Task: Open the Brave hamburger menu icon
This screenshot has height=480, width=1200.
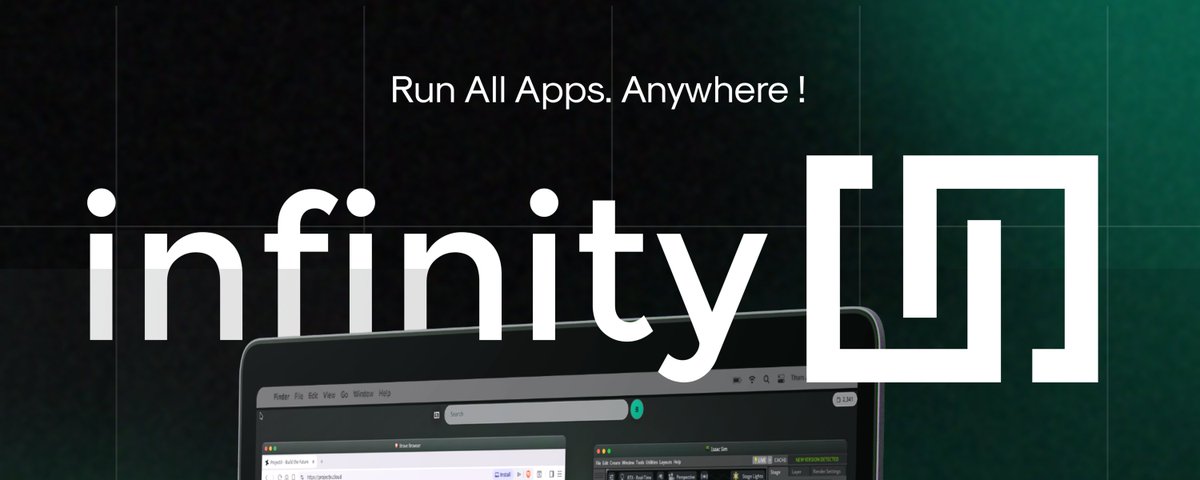Action: coord(559,474)
